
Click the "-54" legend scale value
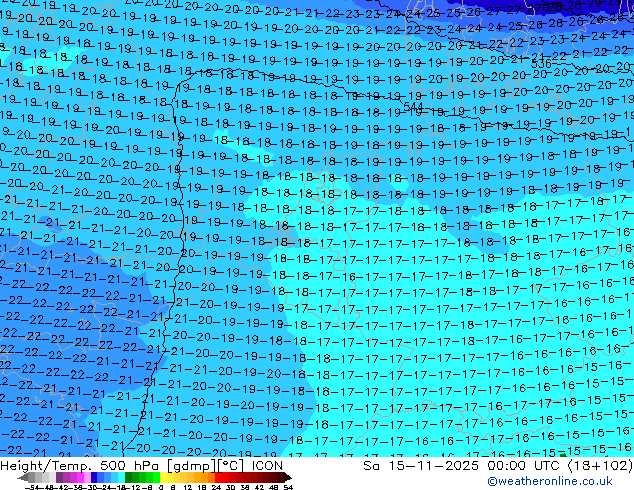(32, 487)
